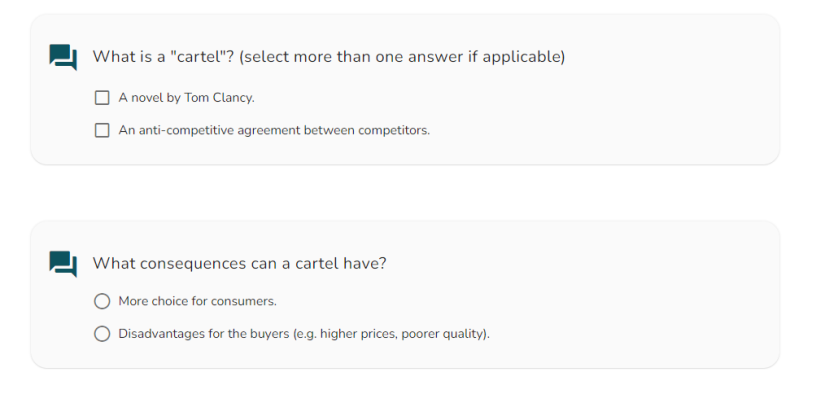Click the 'An anti-competitive agreement between competitors.' label
The image size is (838, 394).
tap(274, 130)
